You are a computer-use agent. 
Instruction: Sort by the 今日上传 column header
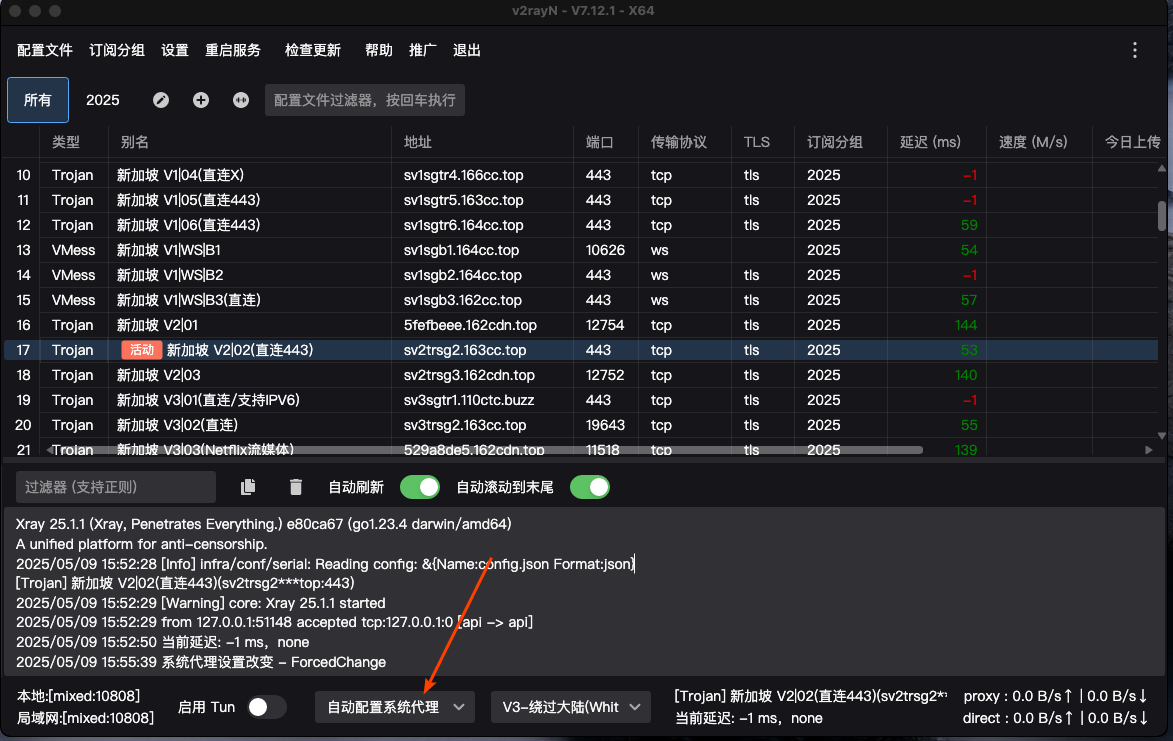1133,142
